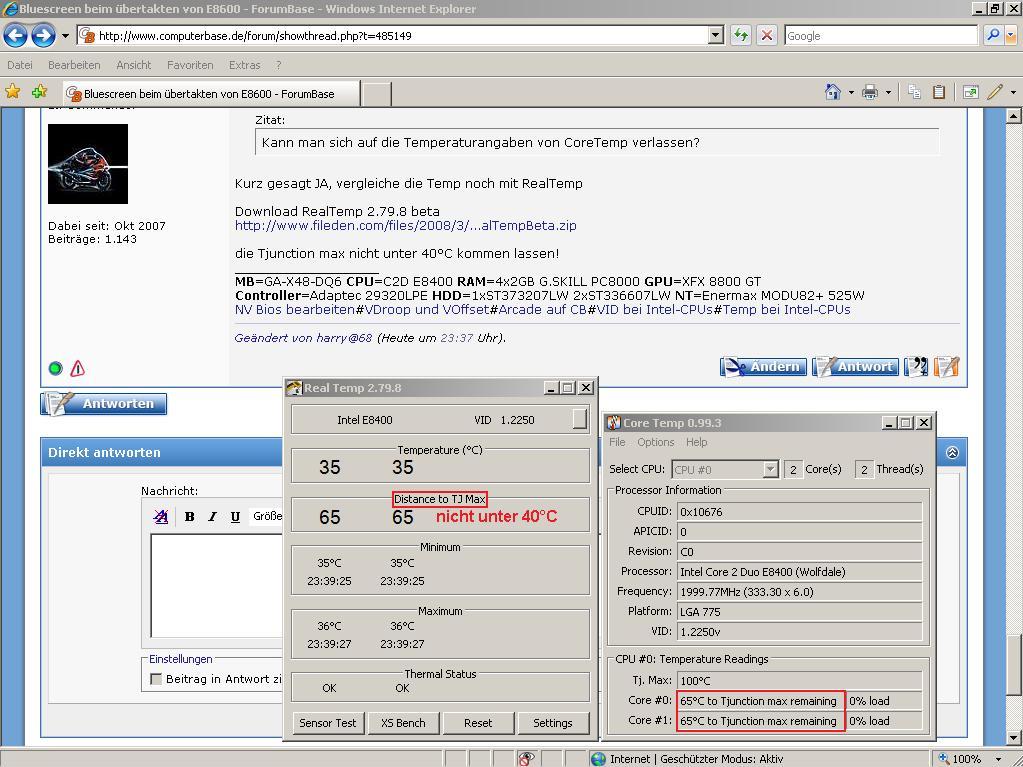Open the Favorites Center star icon

(12, 92)
